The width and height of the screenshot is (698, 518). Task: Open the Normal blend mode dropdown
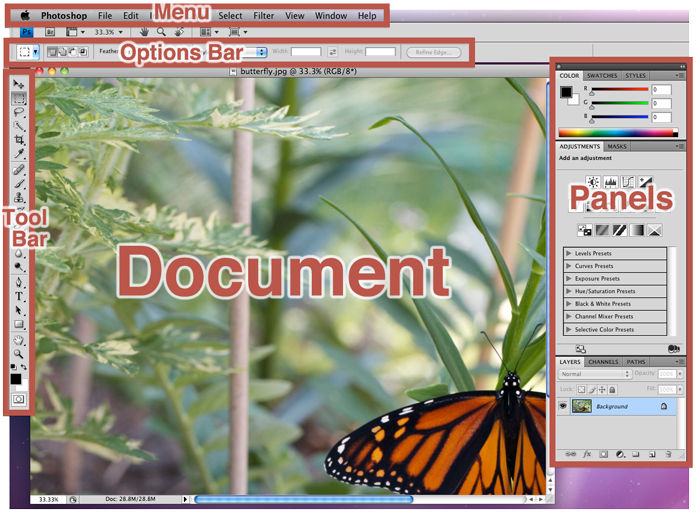(595, 374)
